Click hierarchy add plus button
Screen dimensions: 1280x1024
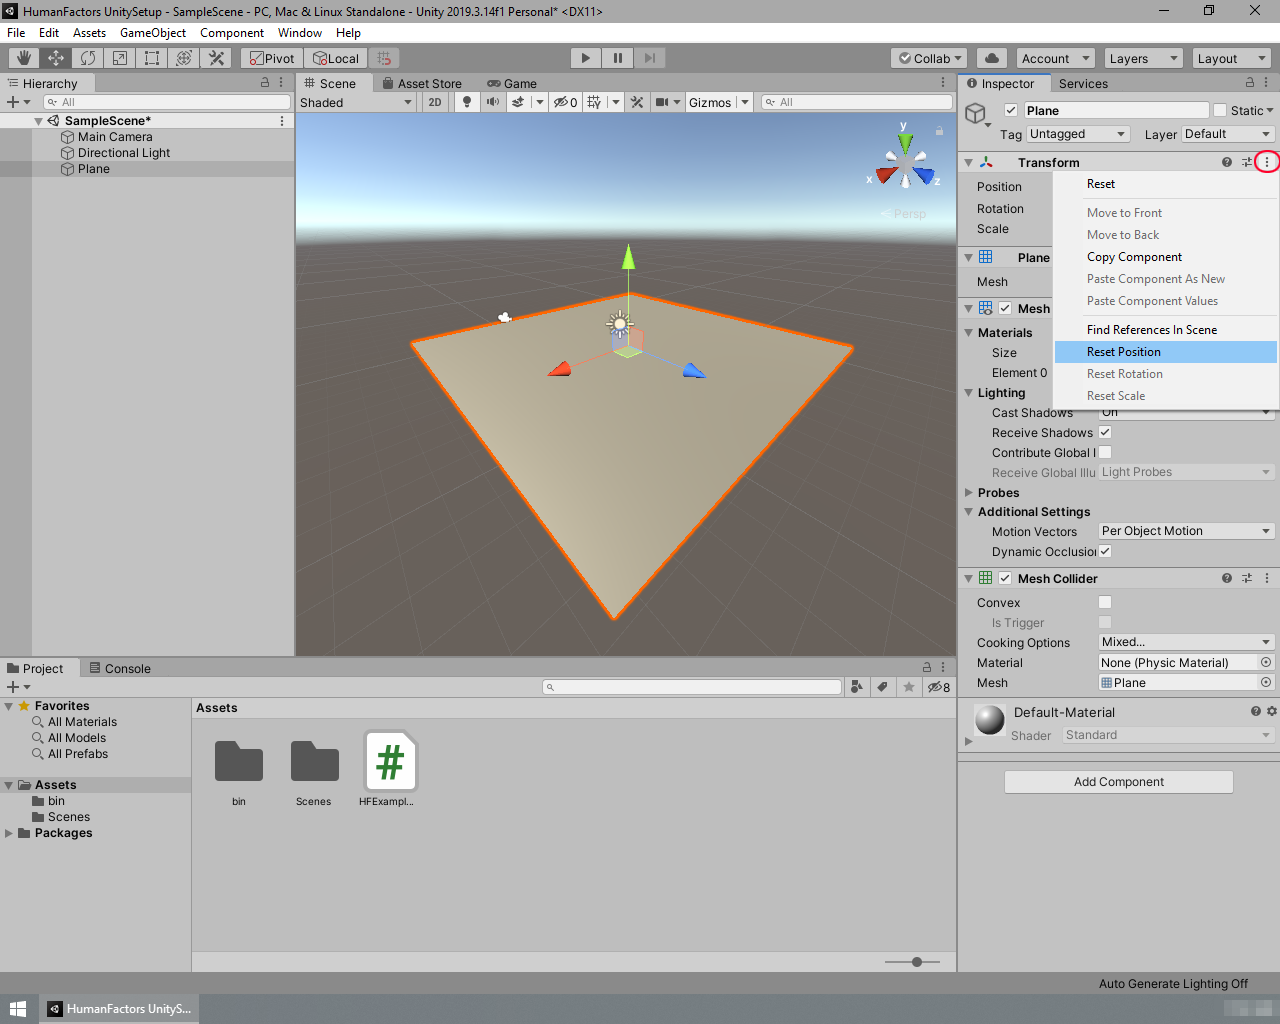pyautogui.click(x=13, y=102)
